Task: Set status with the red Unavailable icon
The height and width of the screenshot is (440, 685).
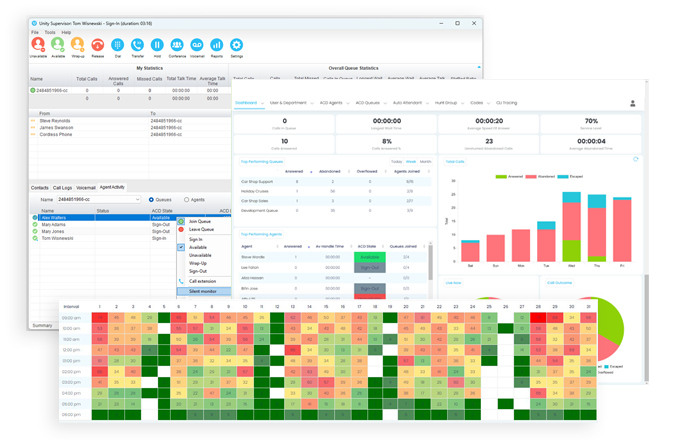Action: coord(38,44)
